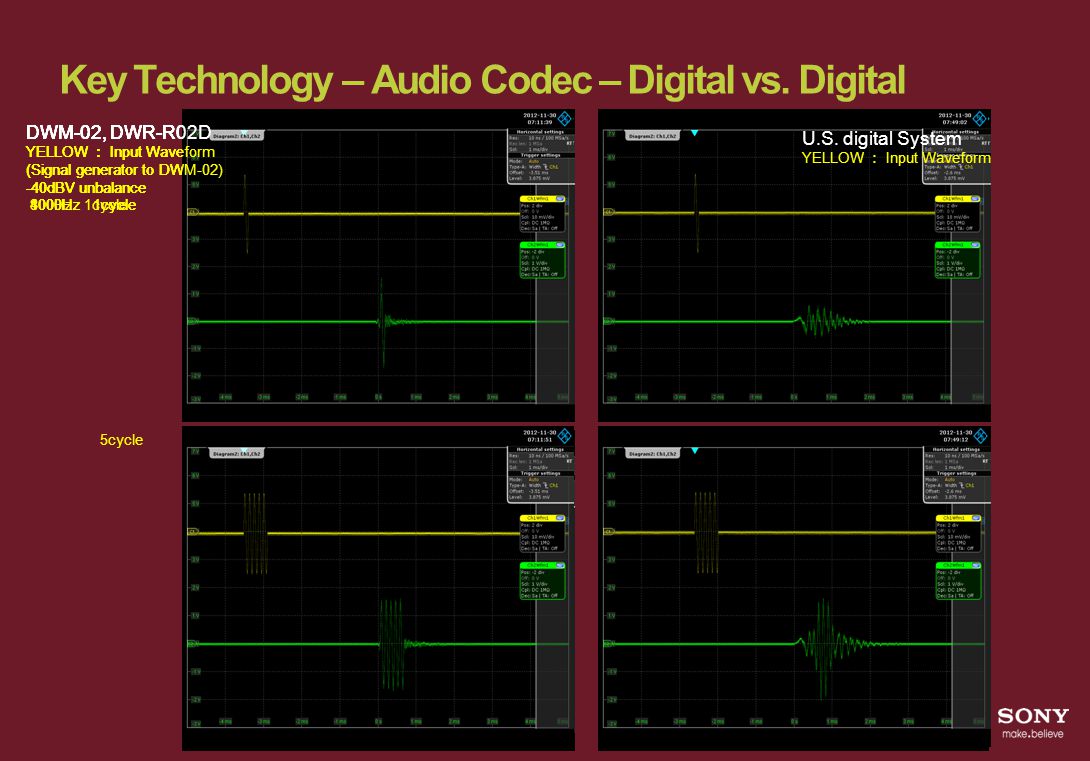Click the cyan trigger position marker on the 07:49:12 scope
The width and height of the screenshot is (1090, 761).
pos(694,451)
